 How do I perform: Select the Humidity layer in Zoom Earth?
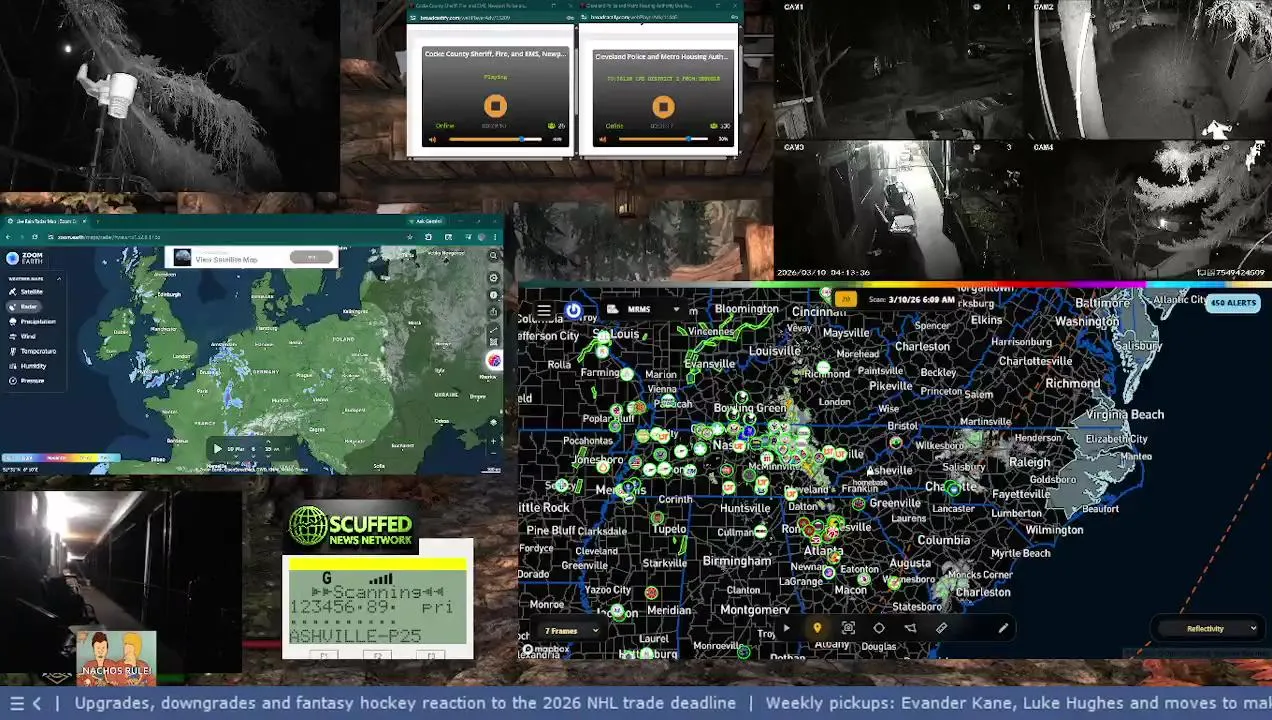click(x=28, y=366)
